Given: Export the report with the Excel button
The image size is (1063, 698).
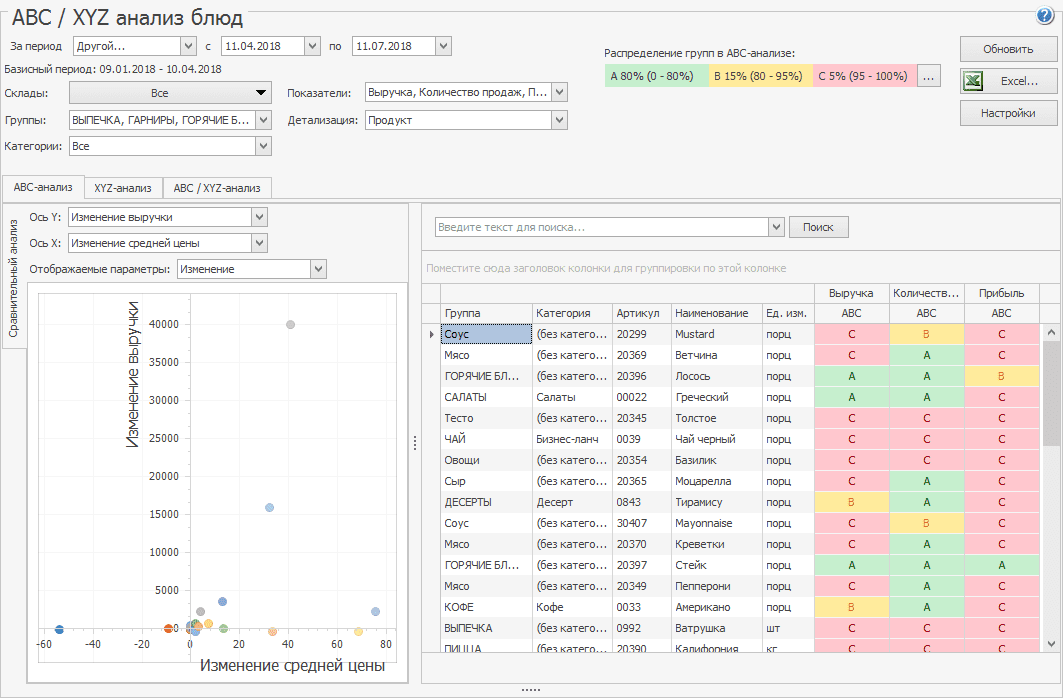Looking at the screenshot, I should click(x=1008, y=81).
